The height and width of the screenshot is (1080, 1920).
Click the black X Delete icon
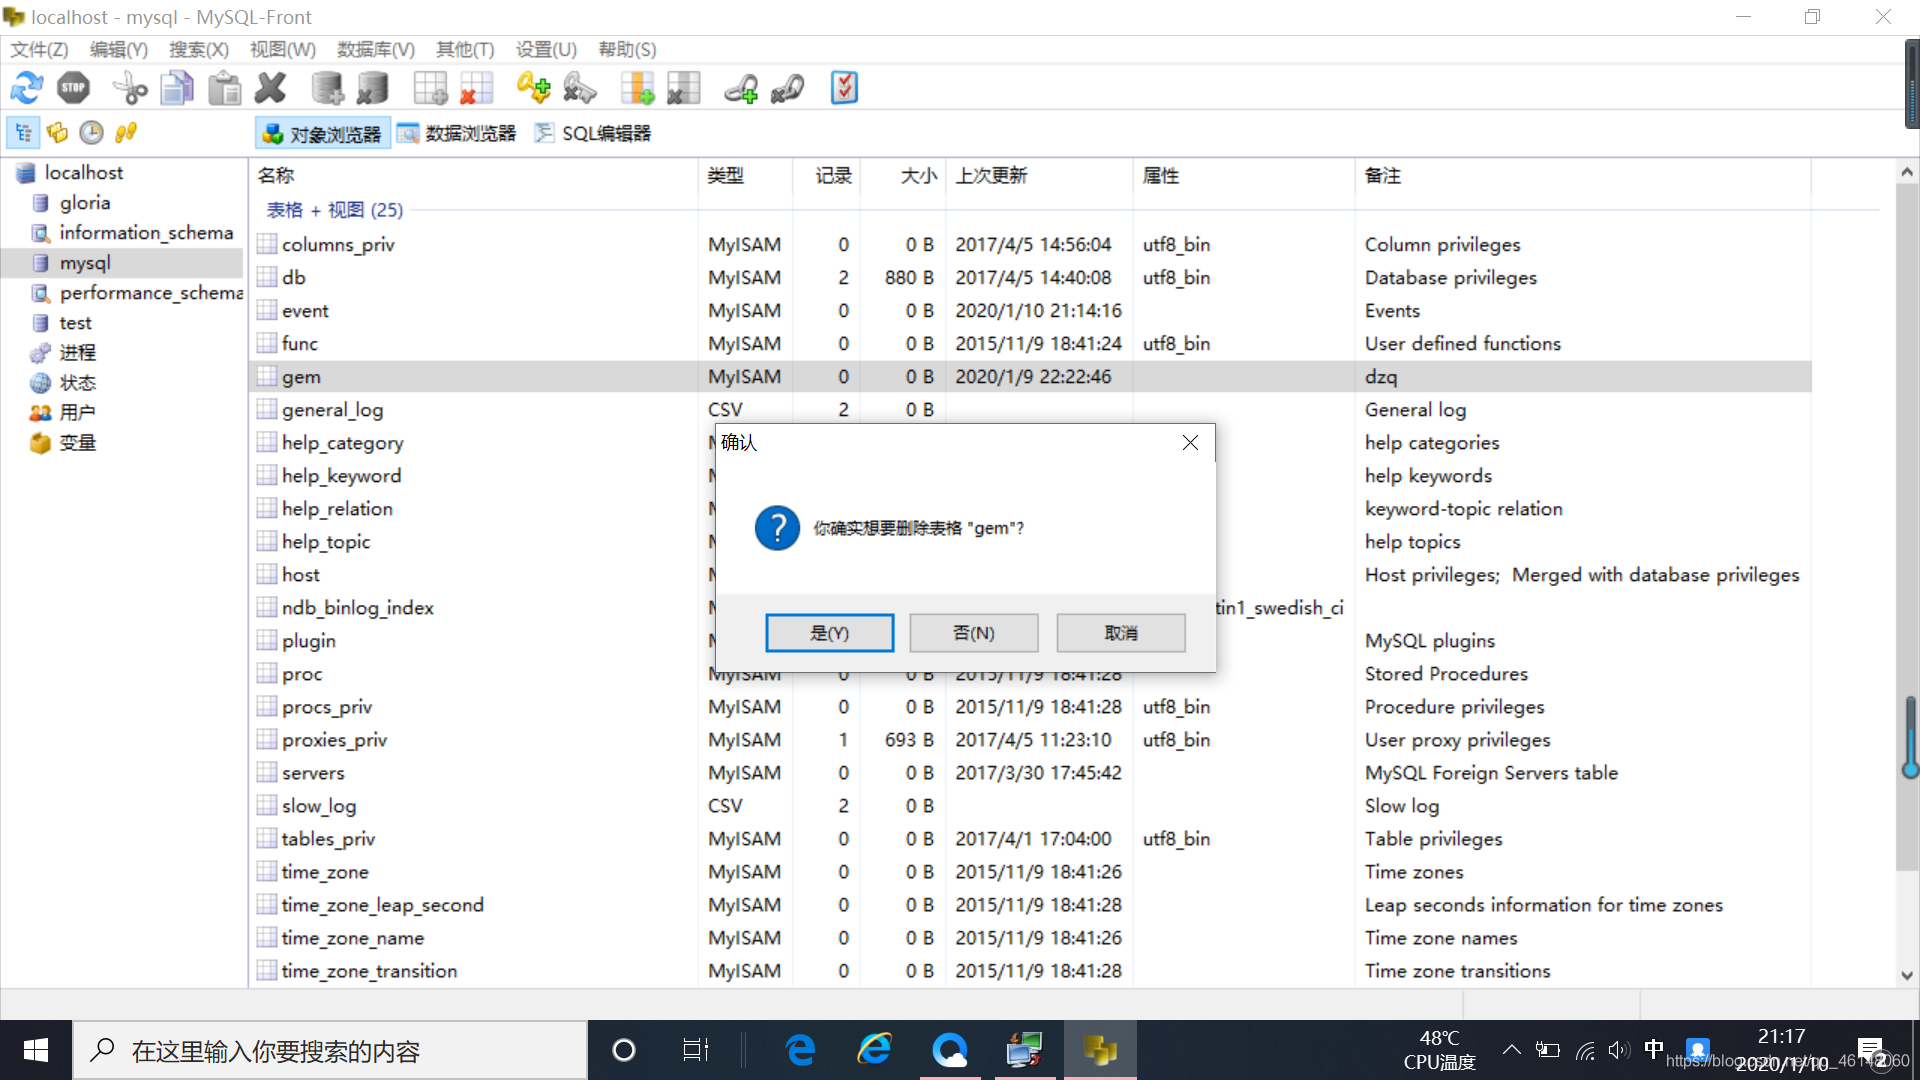pos(270,88)
